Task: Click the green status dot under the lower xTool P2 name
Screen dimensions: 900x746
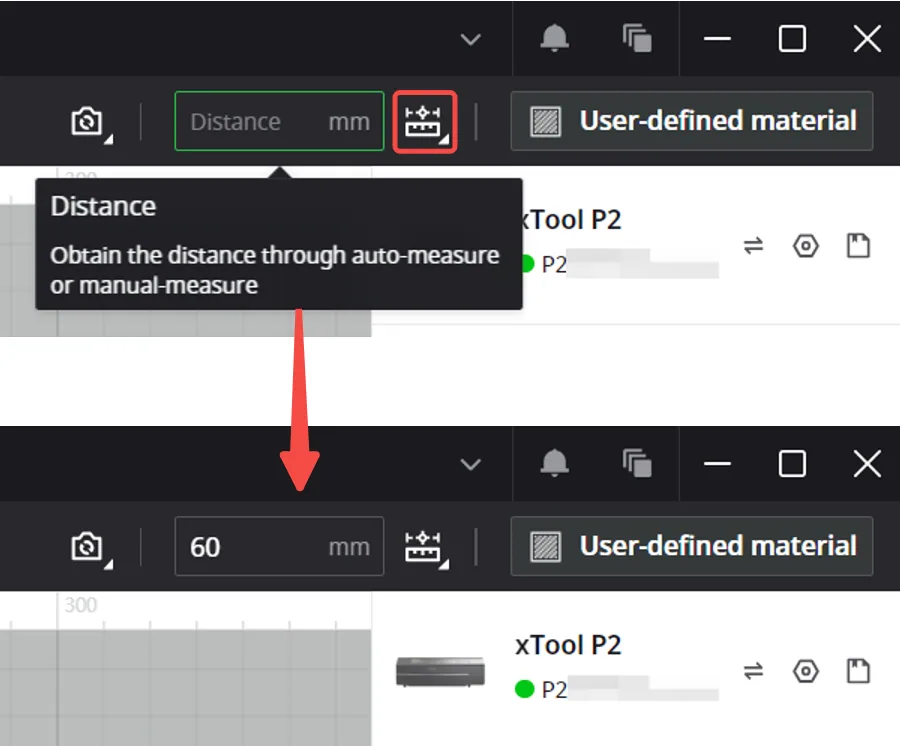Action: click(x=524, y=689)
